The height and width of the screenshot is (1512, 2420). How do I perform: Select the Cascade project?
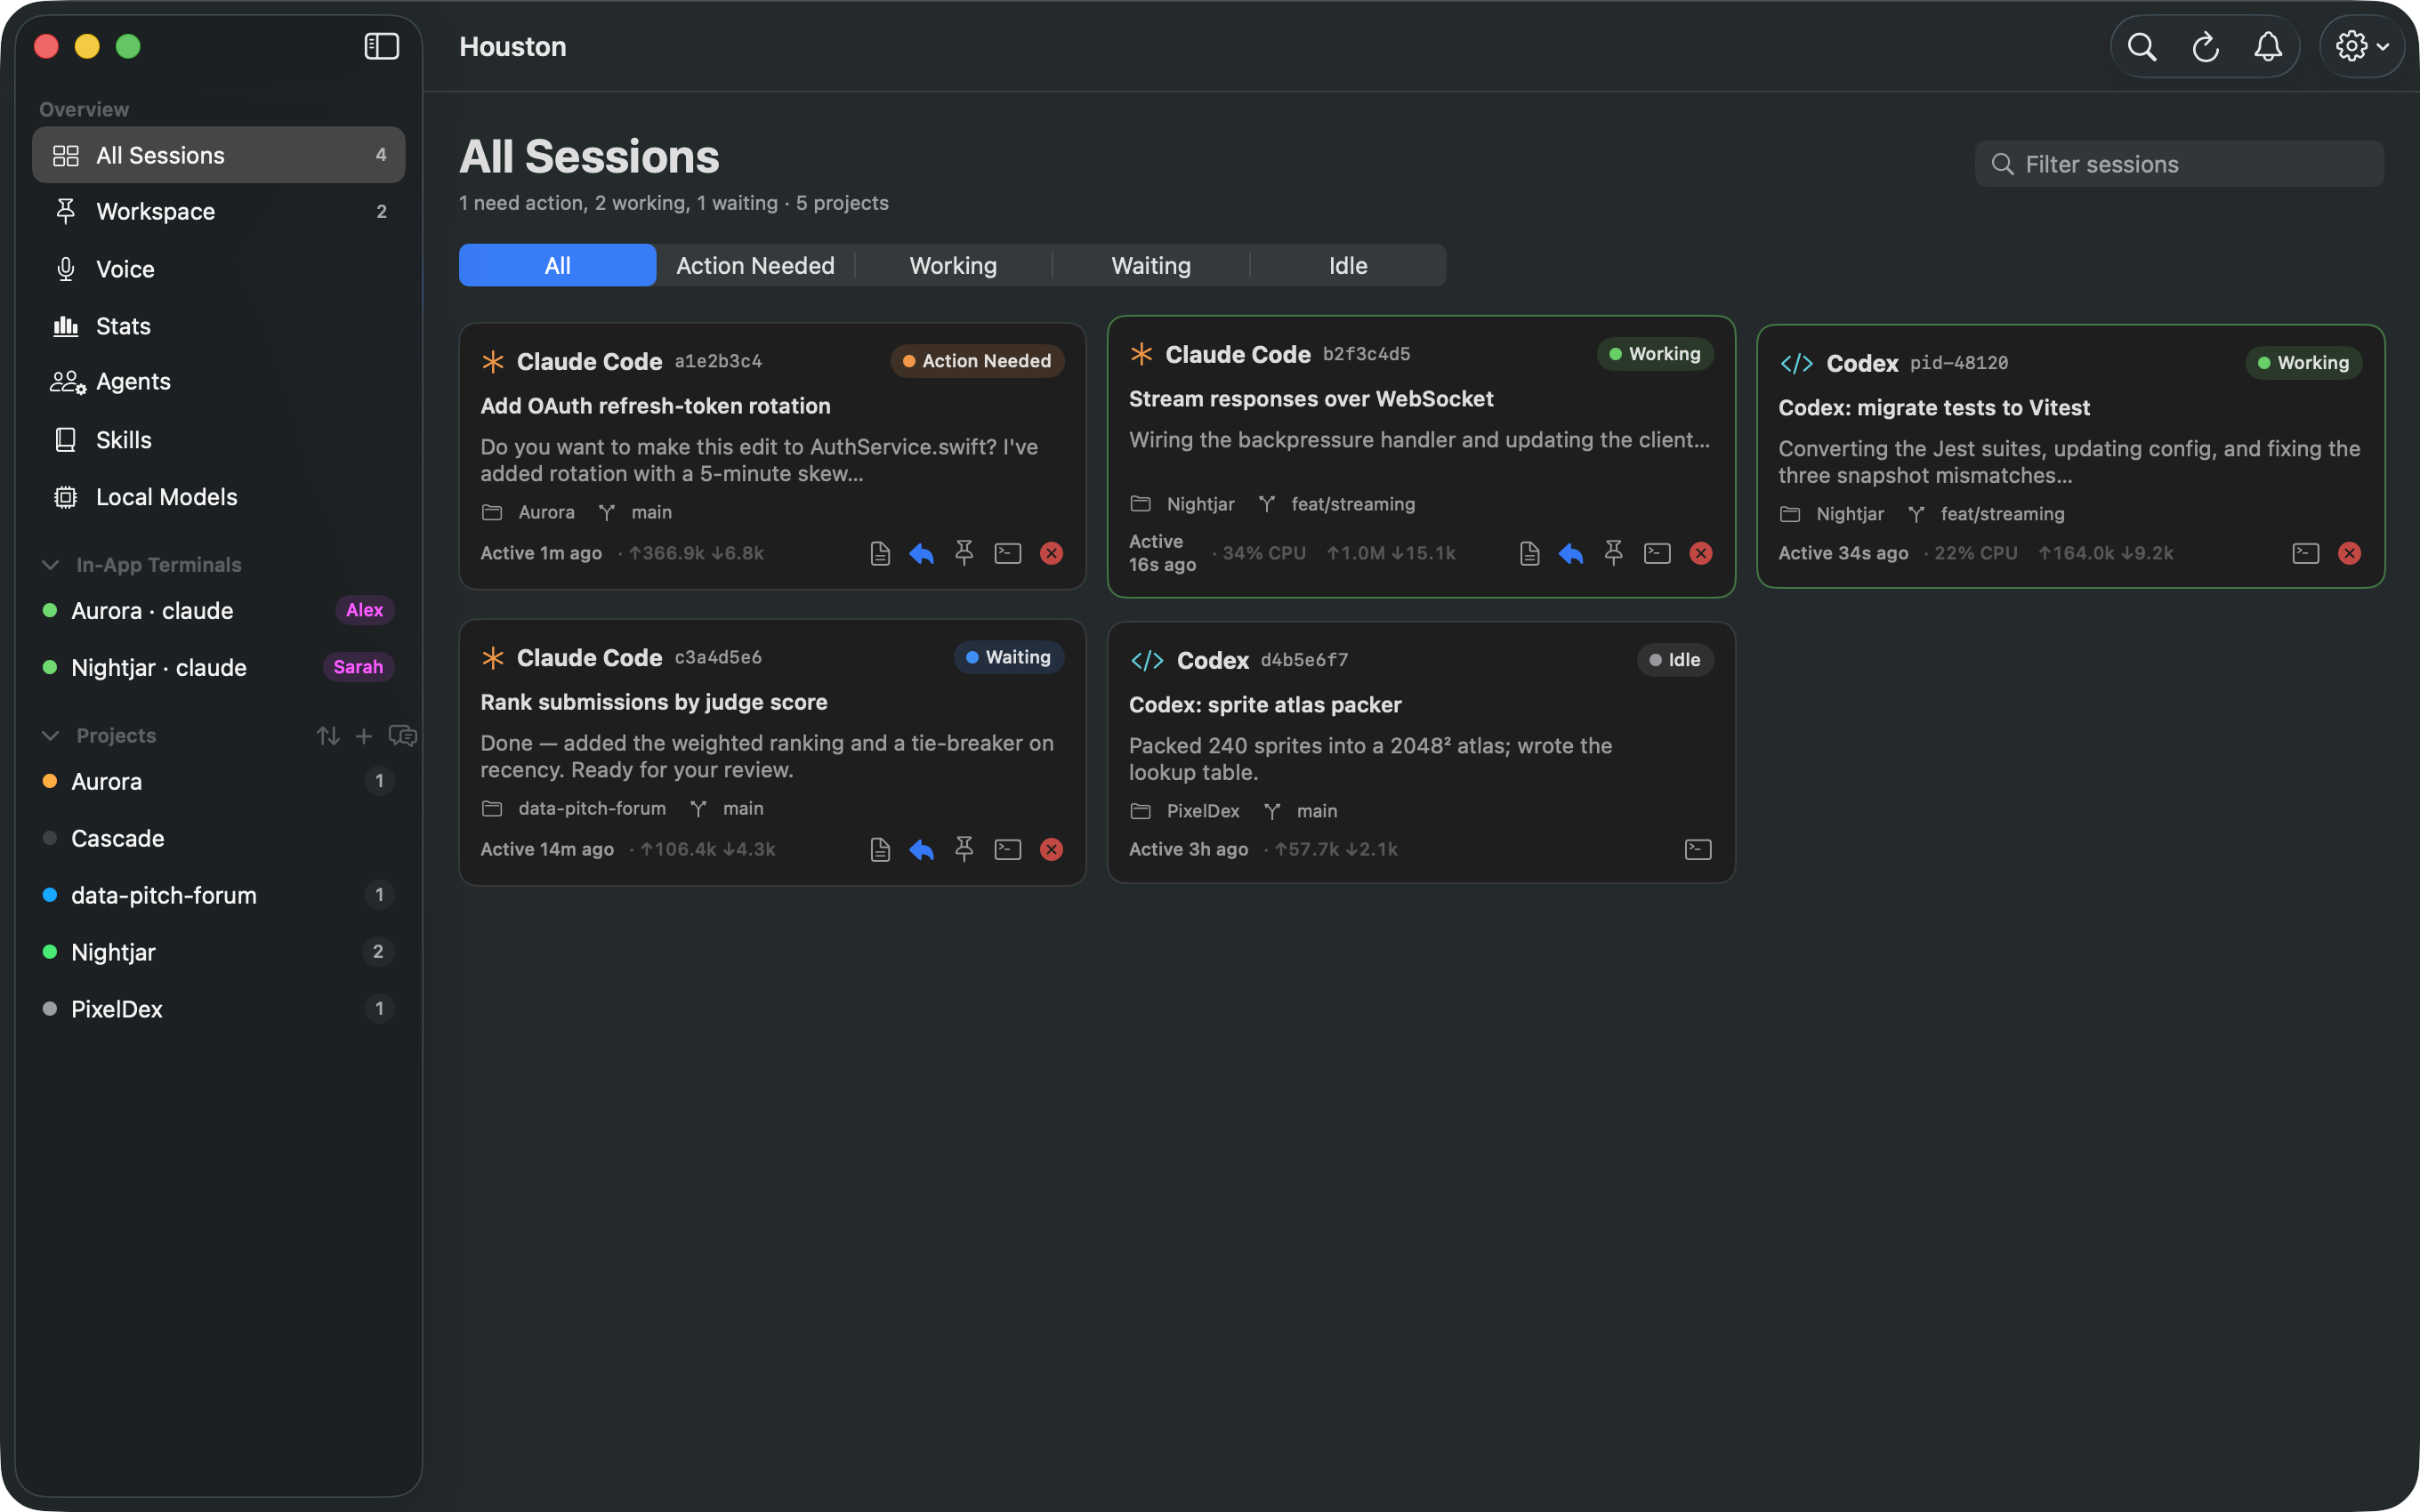(218, 839)
